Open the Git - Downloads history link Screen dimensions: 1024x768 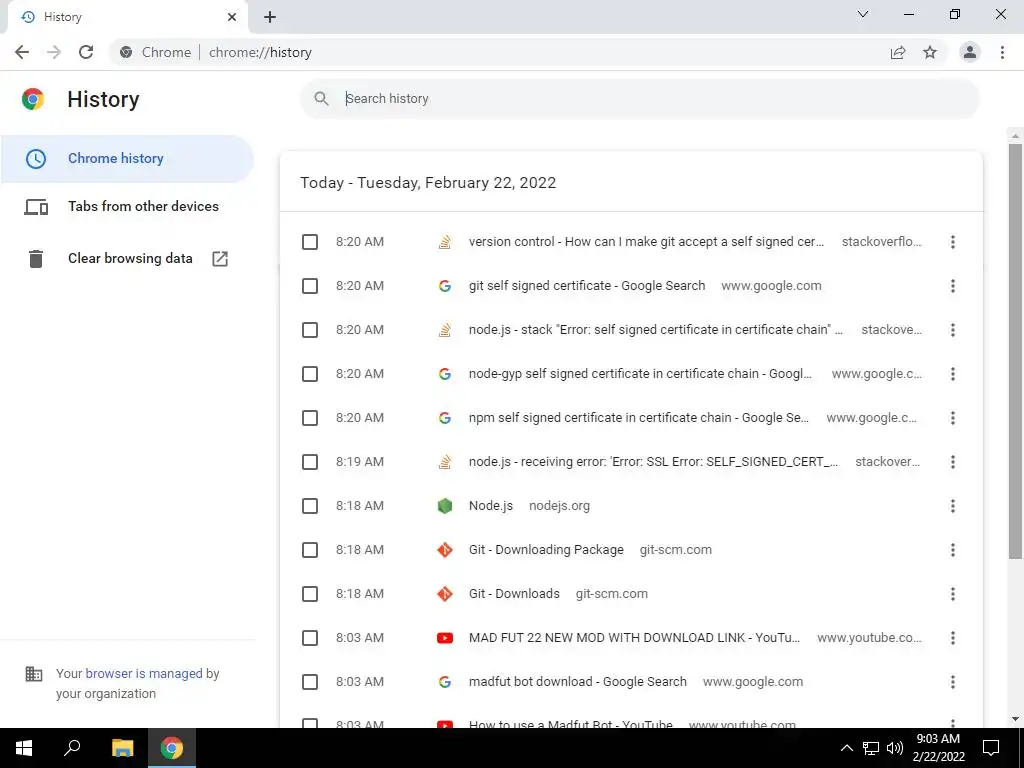click(514, 594)
